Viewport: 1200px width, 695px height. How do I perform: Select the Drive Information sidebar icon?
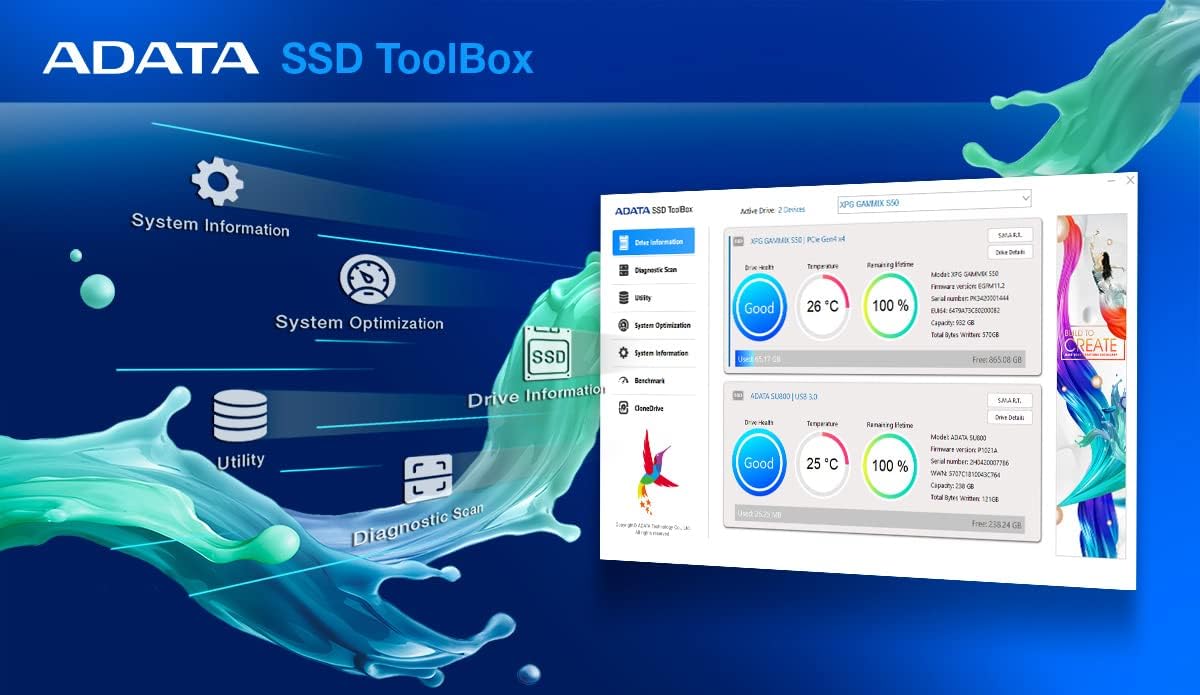pyautogui.click(x=624, y=242)
